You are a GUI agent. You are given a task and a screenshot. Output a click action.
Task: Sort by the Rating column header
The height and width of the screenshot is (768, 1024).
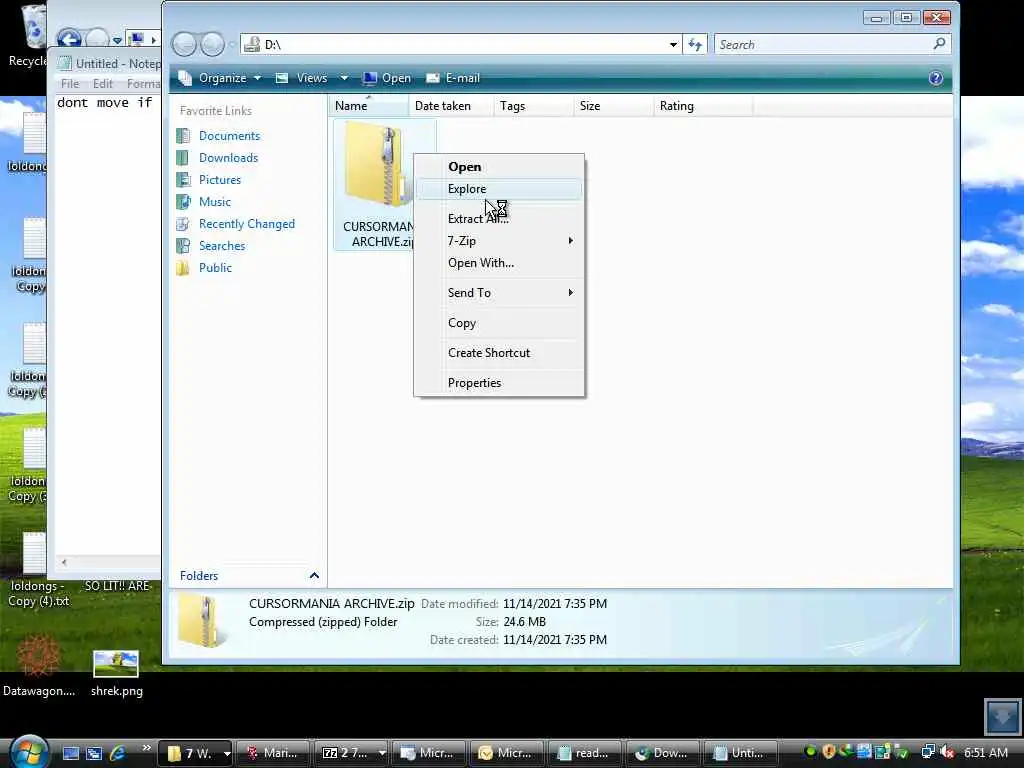click(x=703, y=106)
